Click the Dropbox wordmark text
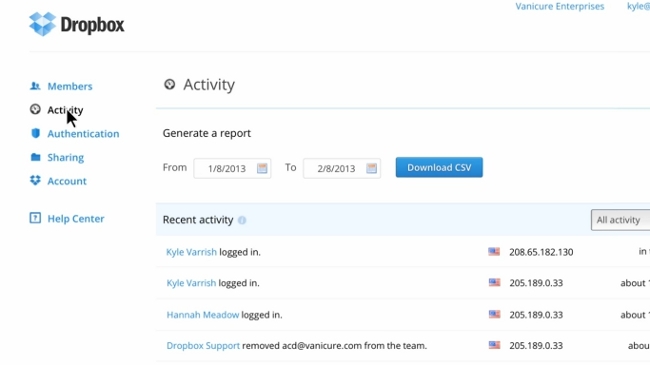Screen dimensions: 650x365 pyautogui.click(x=92, y=25)
